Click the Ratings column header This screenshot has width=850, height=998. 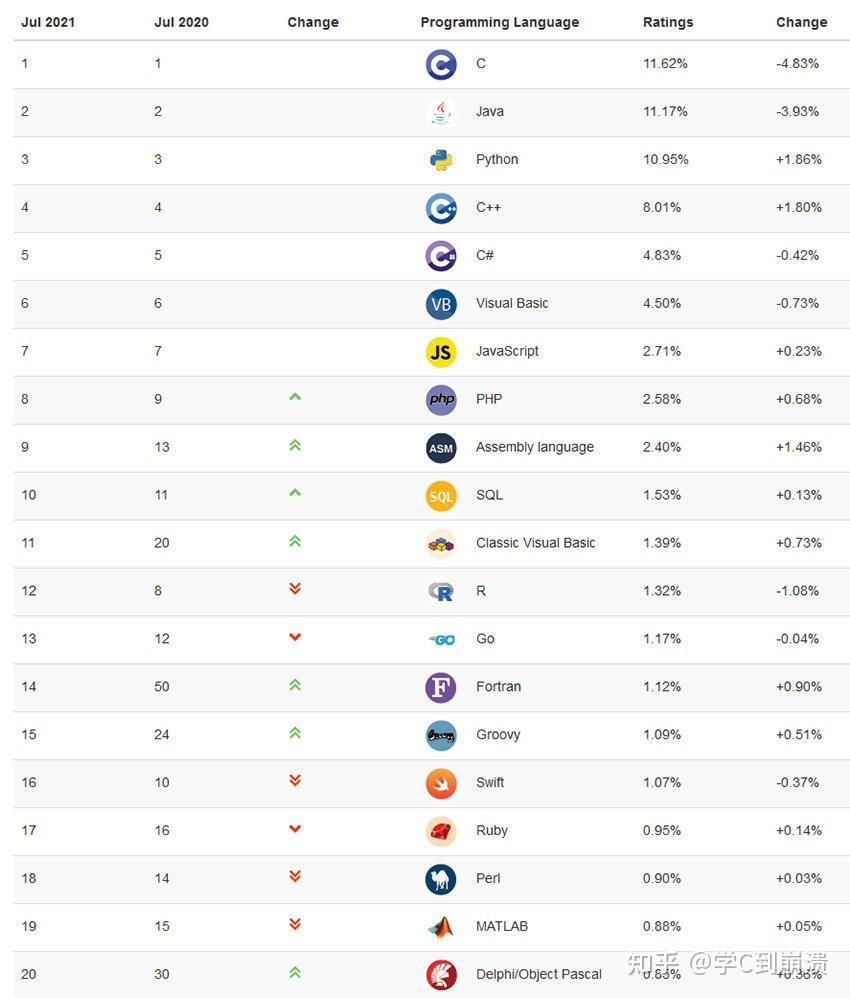(668, 22)
